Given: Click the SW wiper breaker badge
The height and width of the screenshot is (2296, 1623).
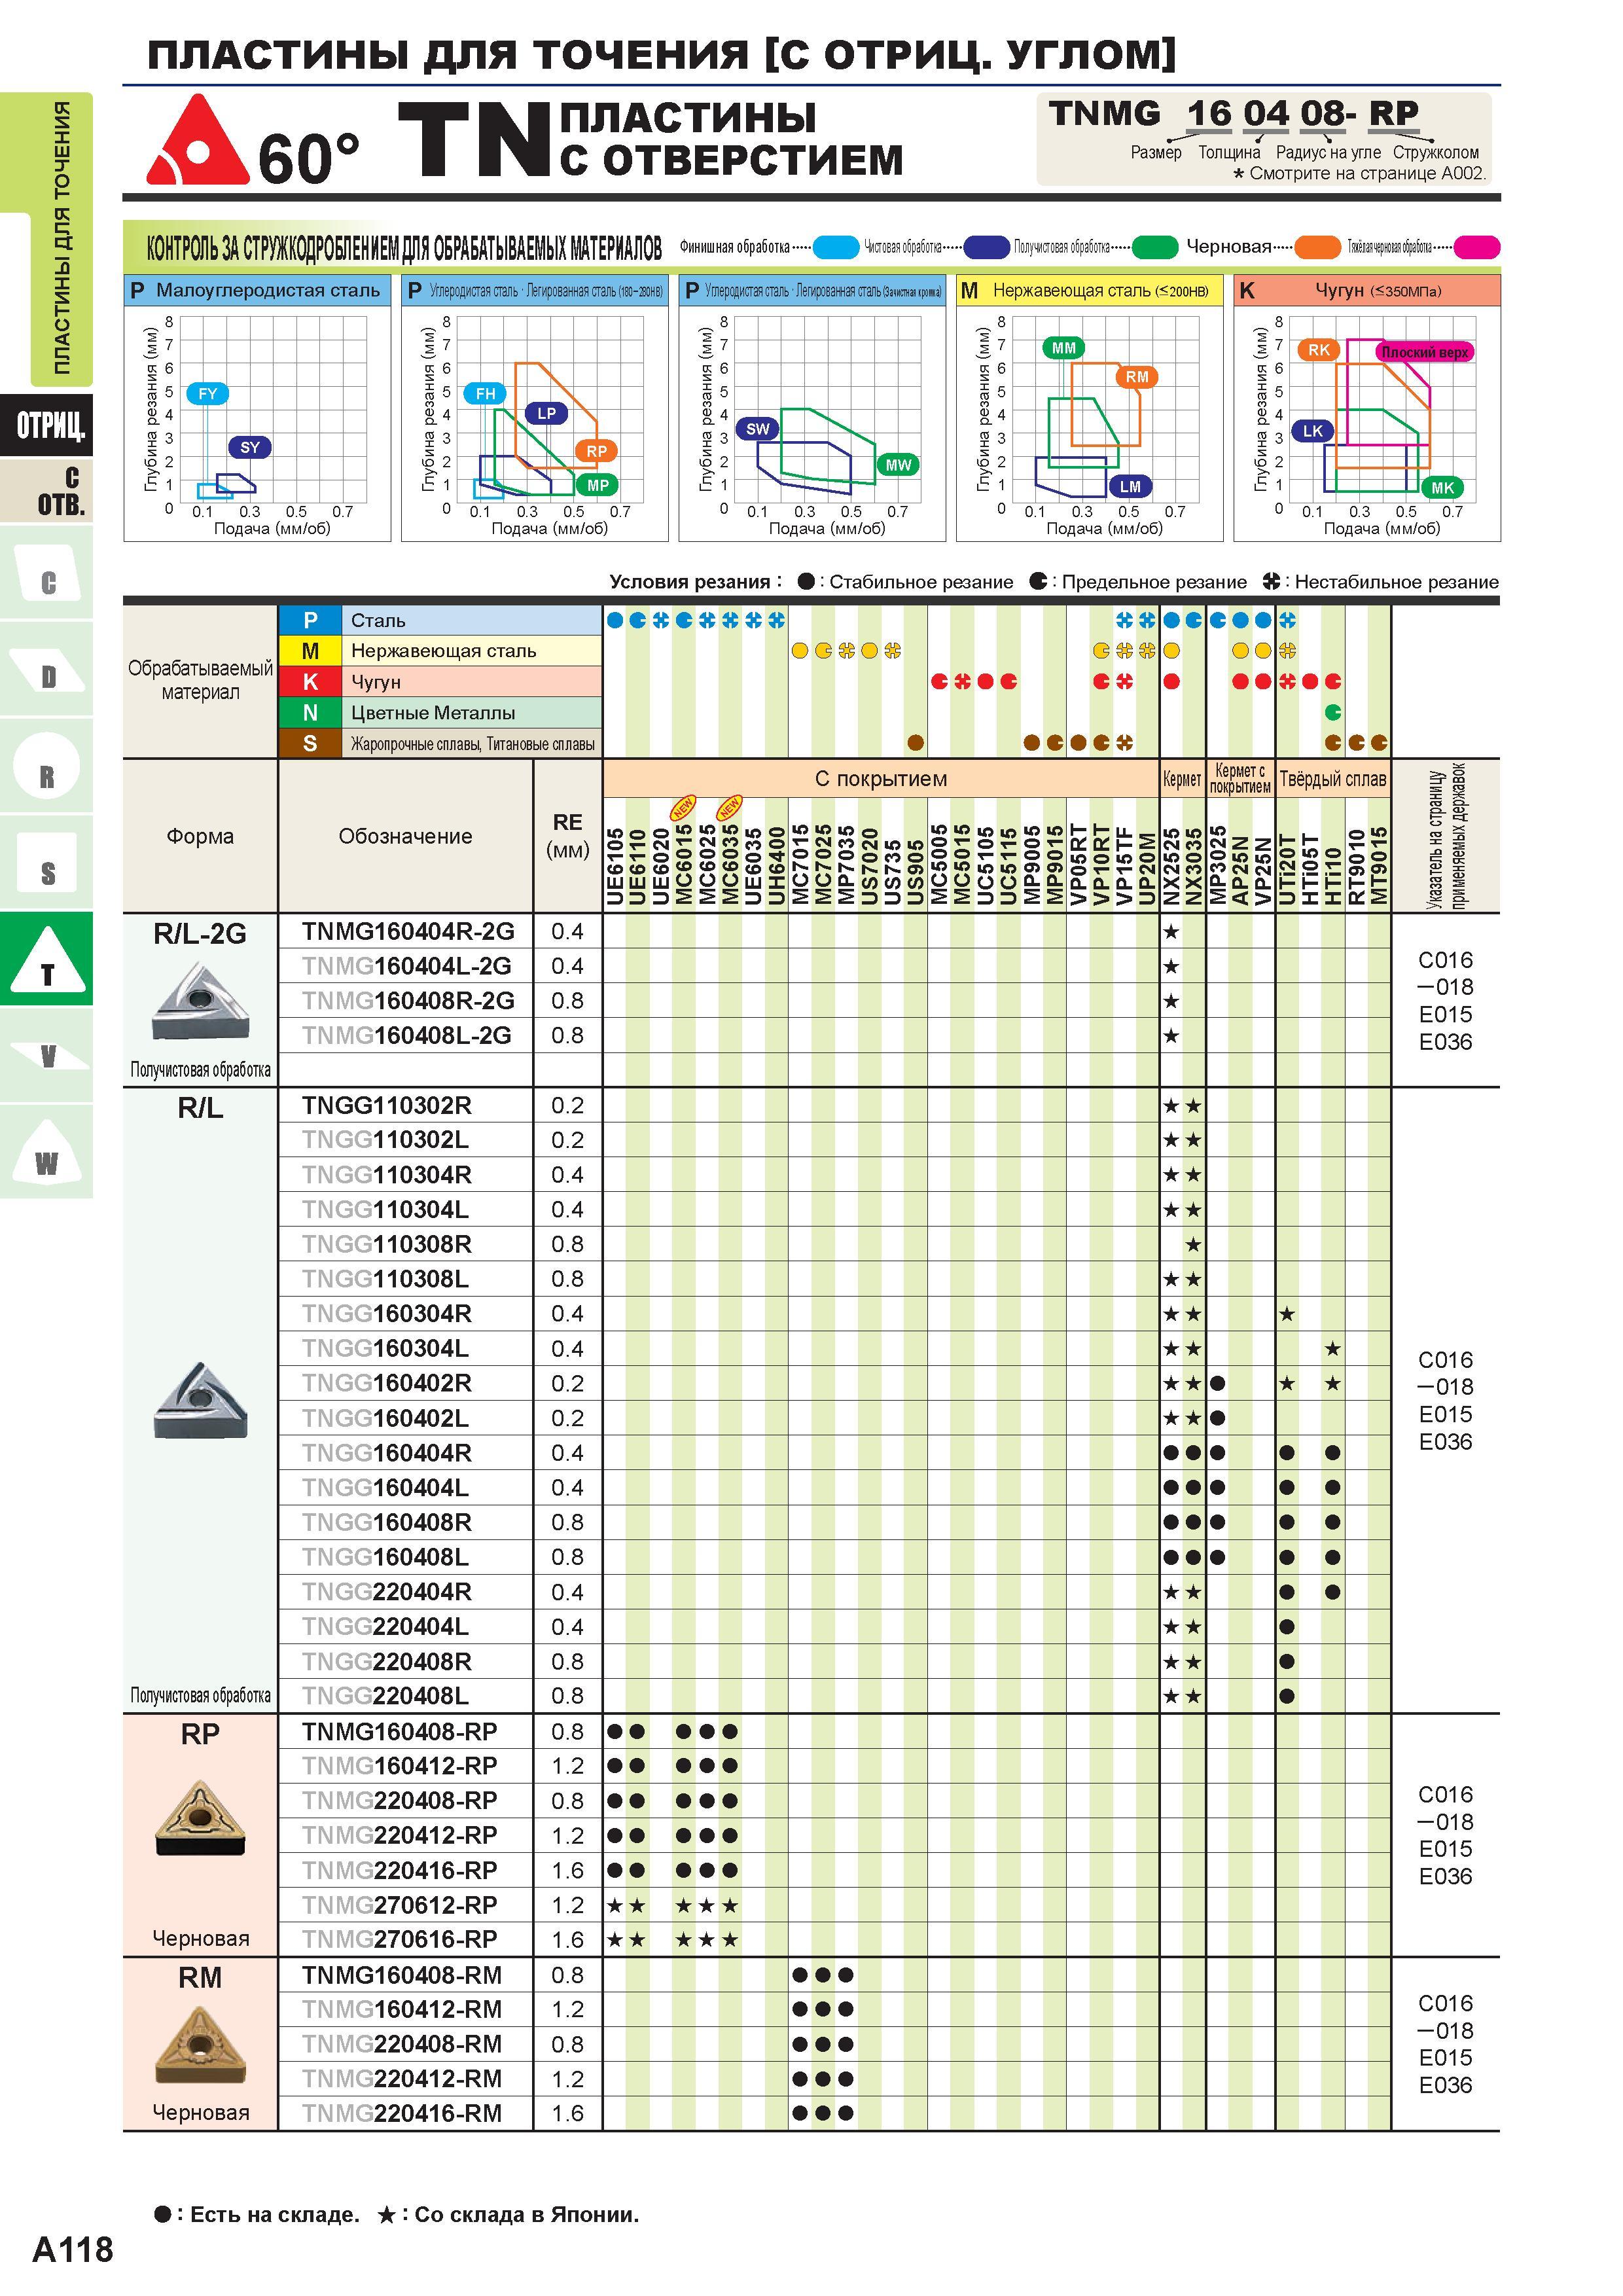Looking at the screenshot, I should pyautogui.click(x=758, y=429).
